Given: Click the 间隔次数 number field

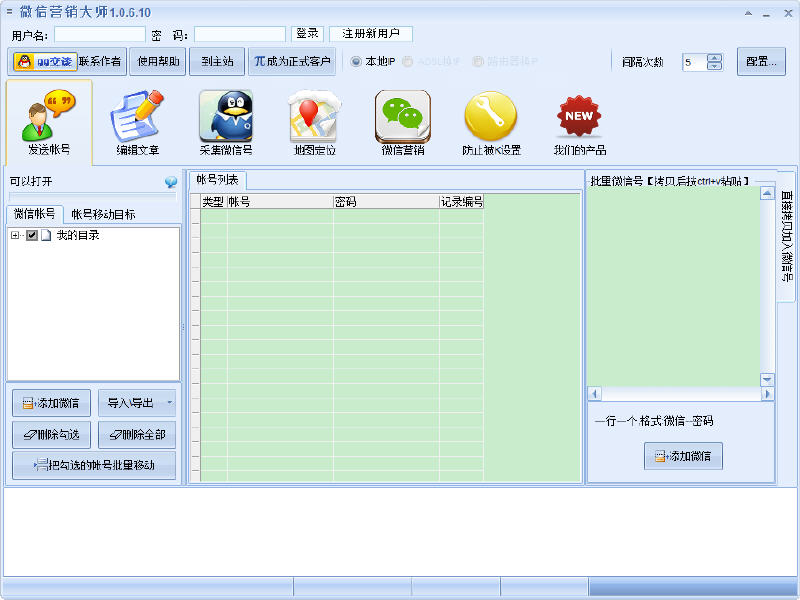Looking at the screenshot, I should 695,62.
